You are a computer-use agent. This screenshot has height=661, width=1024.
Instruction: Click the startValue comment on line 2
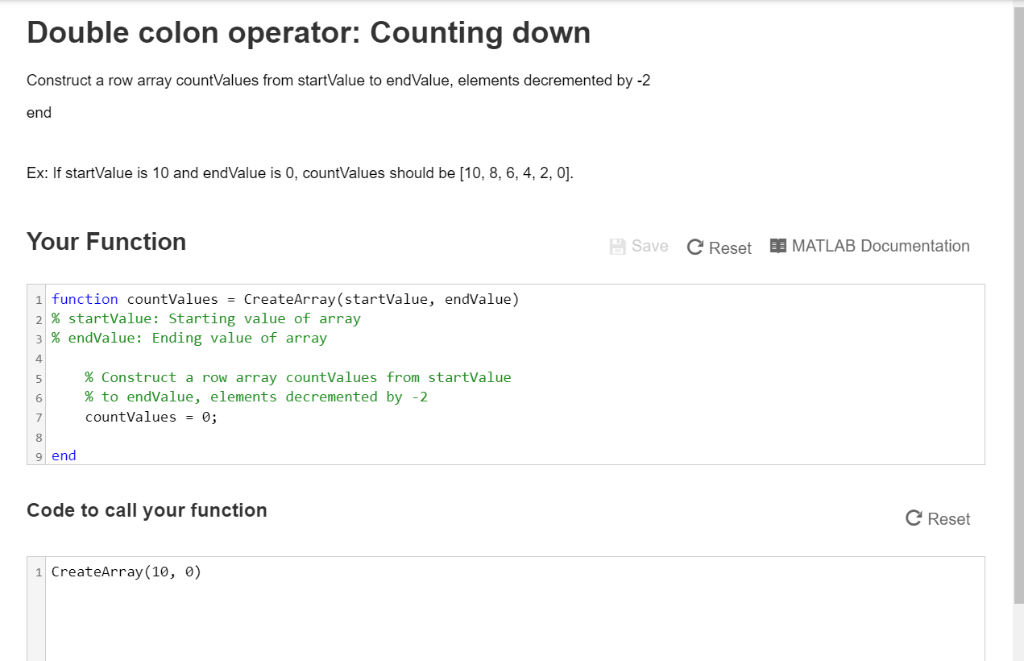[206, 319]
